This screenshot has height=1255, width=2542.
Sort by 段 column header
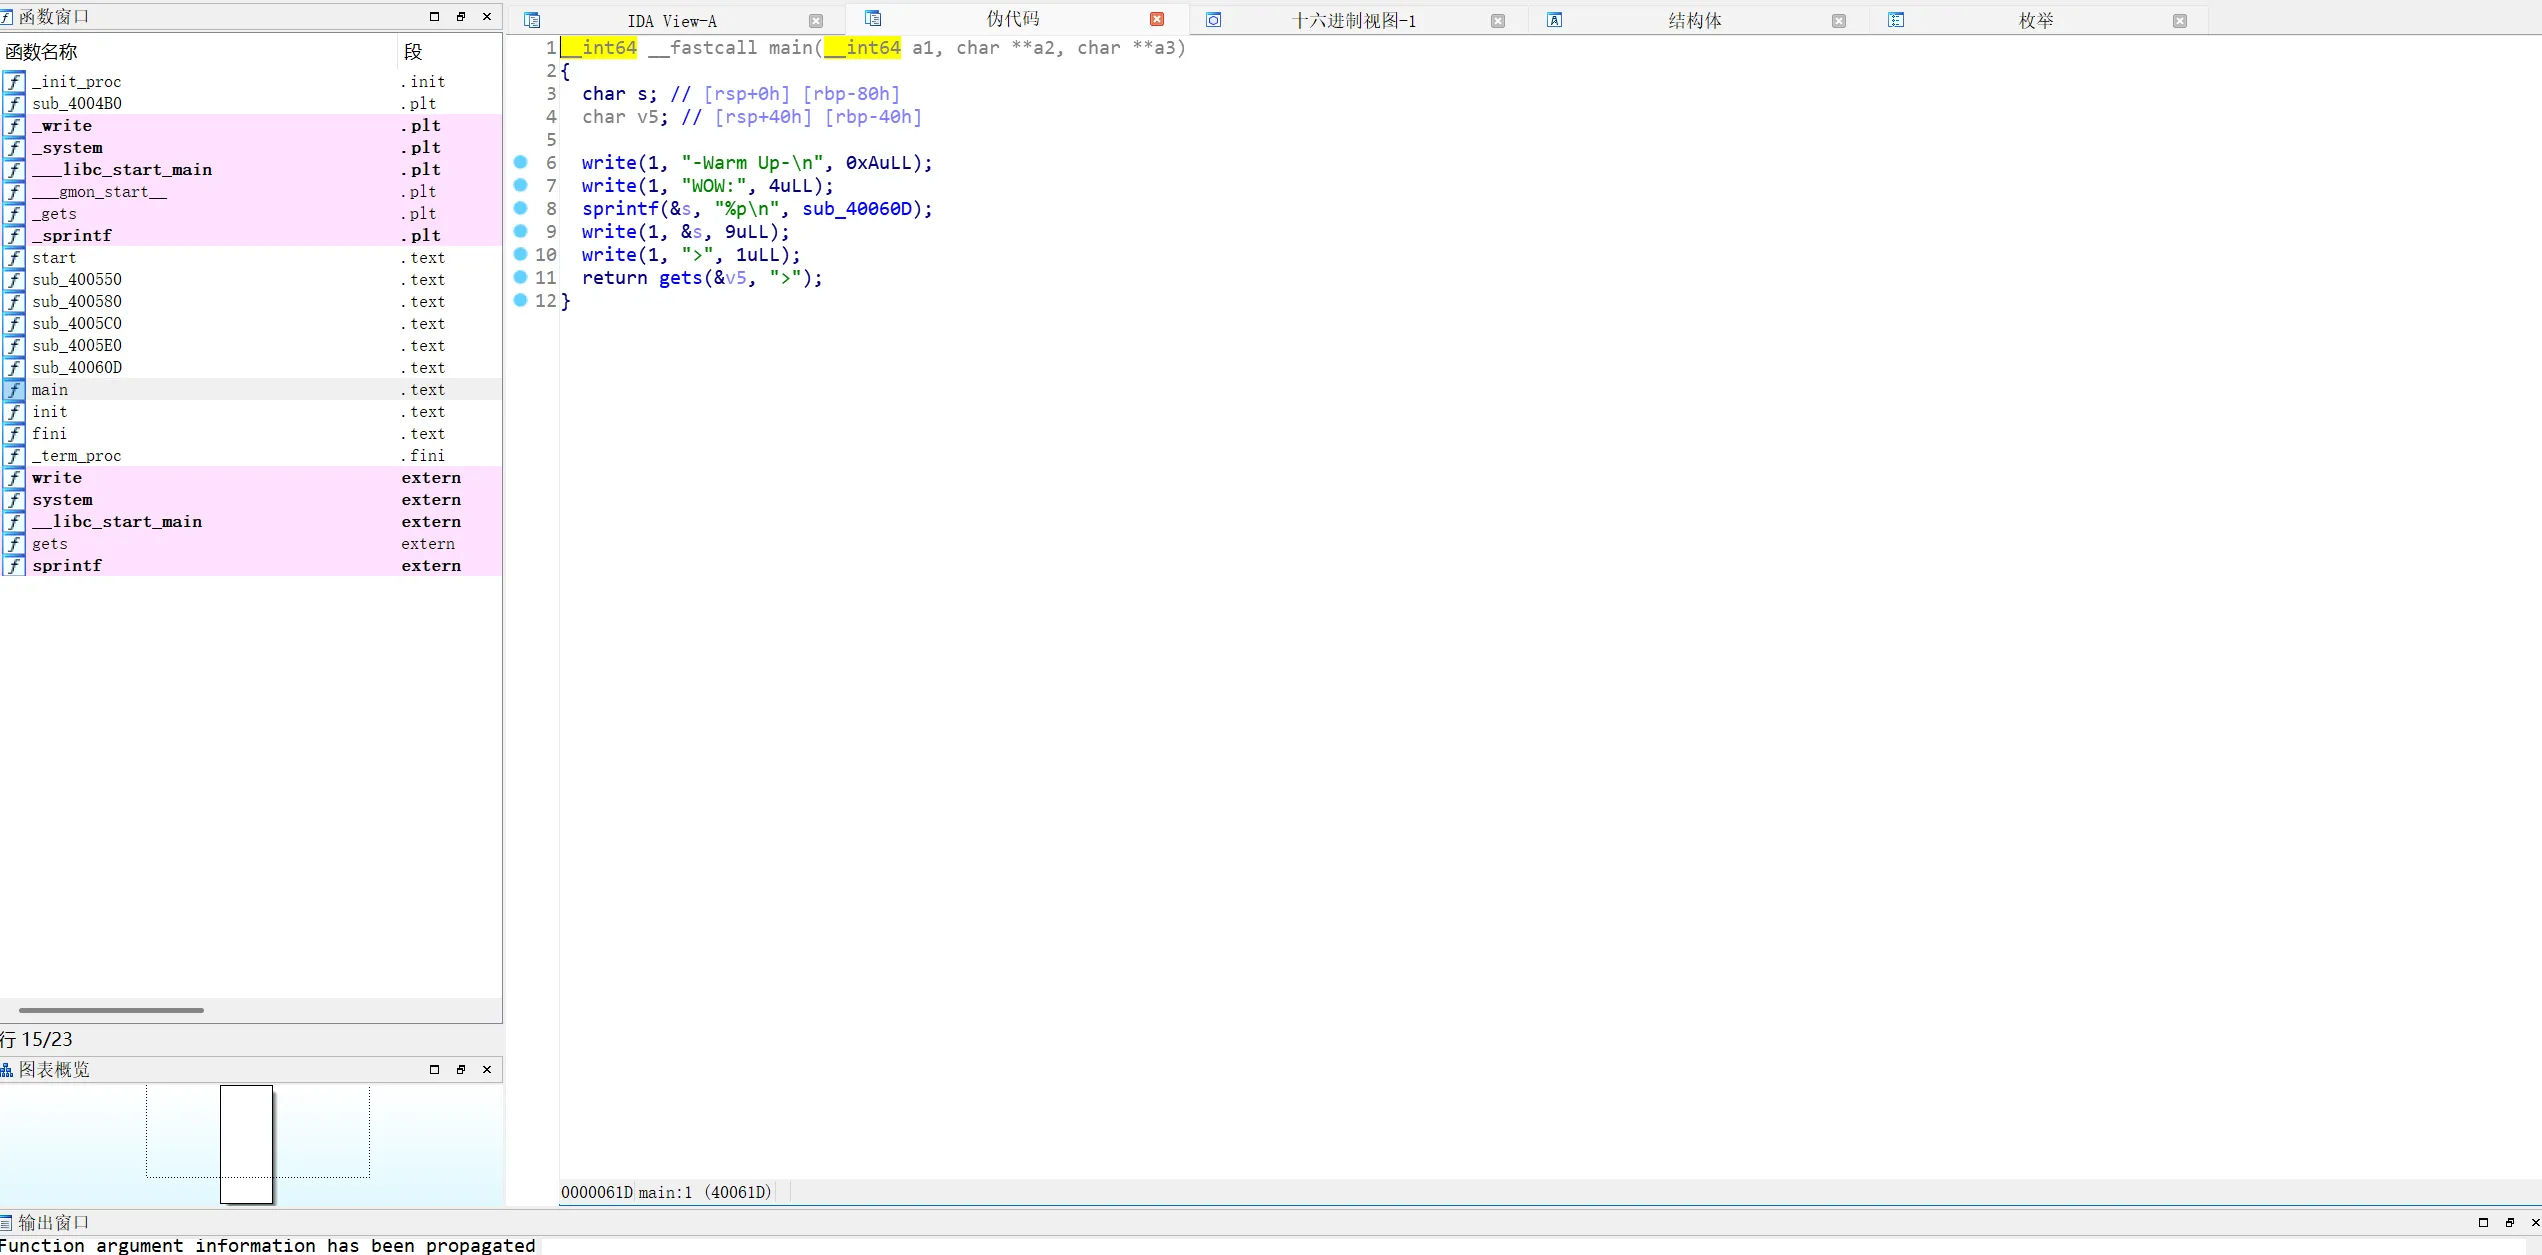413,52
